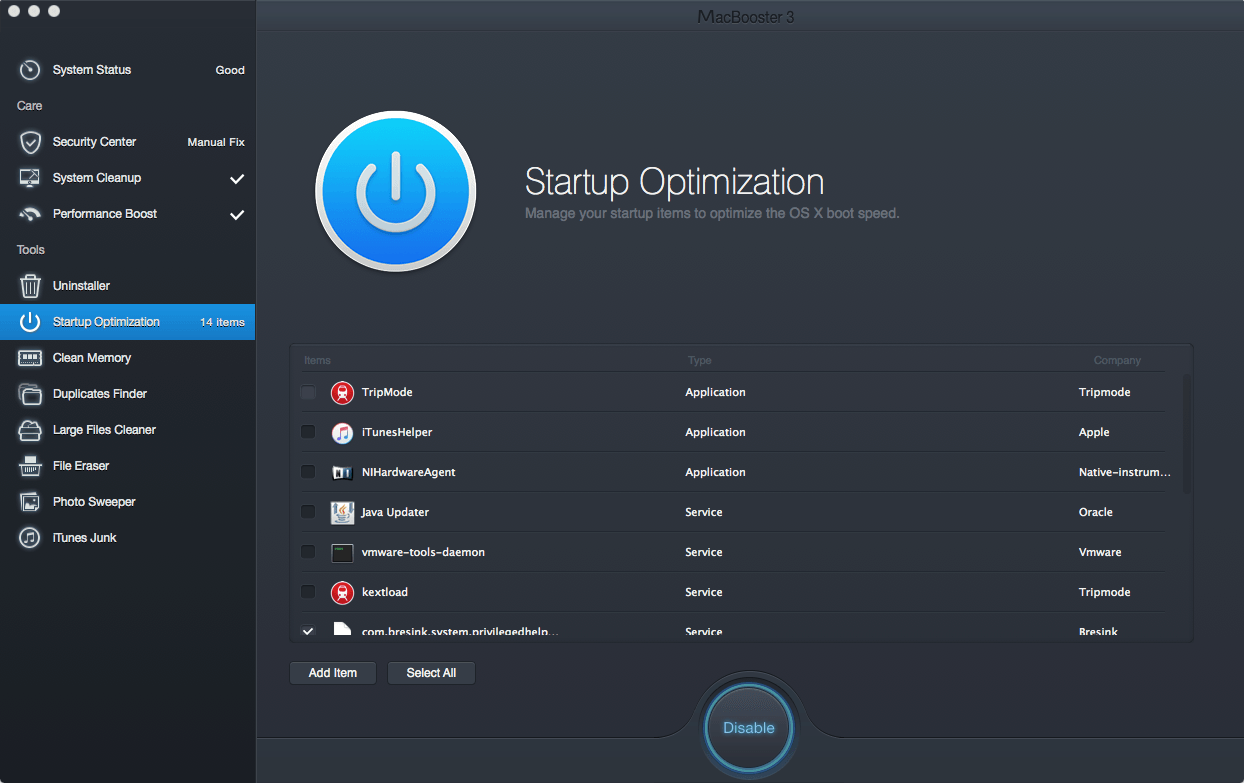This screenshot has width=1244, height=783.
Task: Click the Add Item button
Action: [333, 673]
